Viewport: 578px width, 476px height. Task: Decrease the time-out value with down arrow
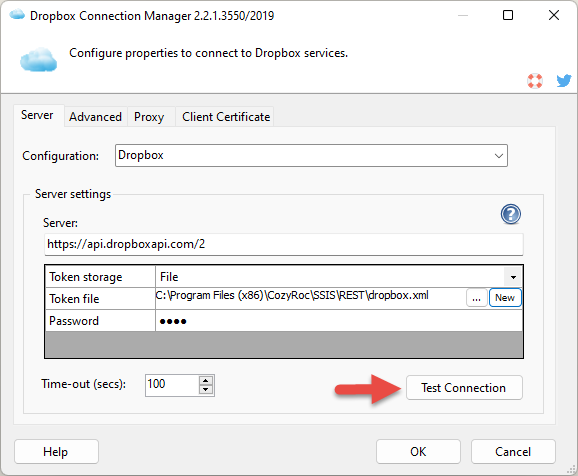206,390
